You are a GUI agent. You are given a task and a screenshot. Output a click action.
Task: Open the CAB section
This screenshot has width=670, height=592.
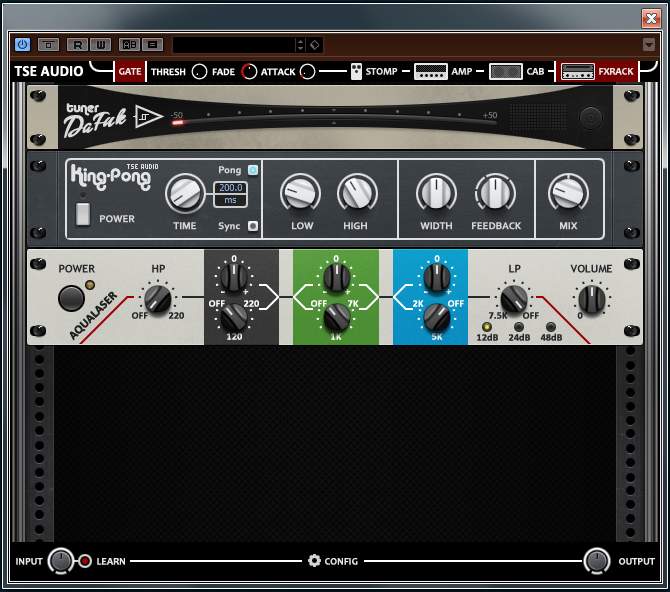tap(535, 71)
